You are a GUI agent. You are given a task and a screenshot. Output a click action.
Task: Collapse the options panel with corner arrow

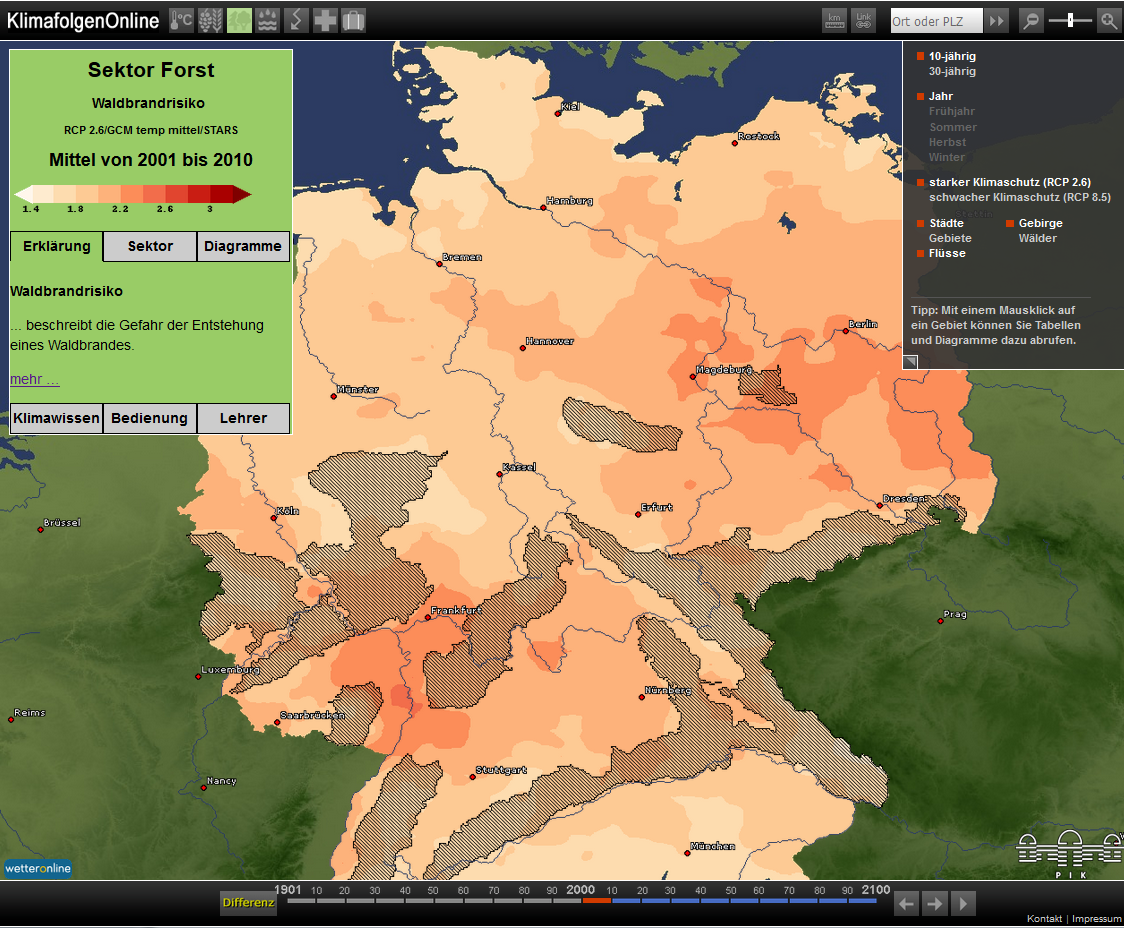coord(910,362)
